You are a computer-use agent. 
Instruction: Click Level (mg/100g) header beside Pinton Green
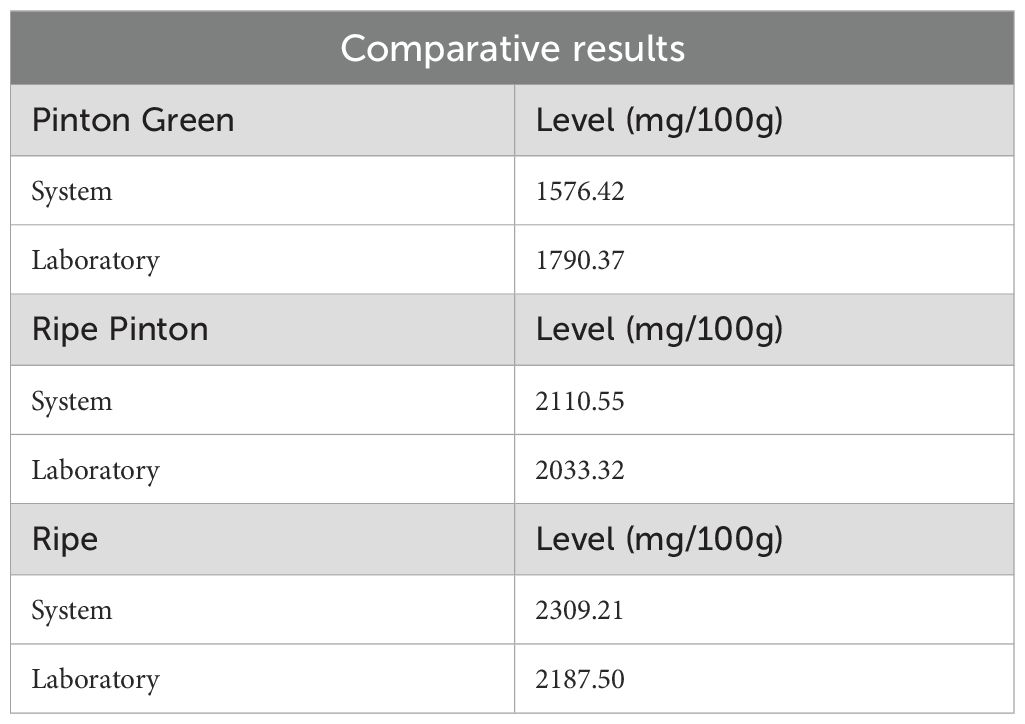[x=659, y=121]
